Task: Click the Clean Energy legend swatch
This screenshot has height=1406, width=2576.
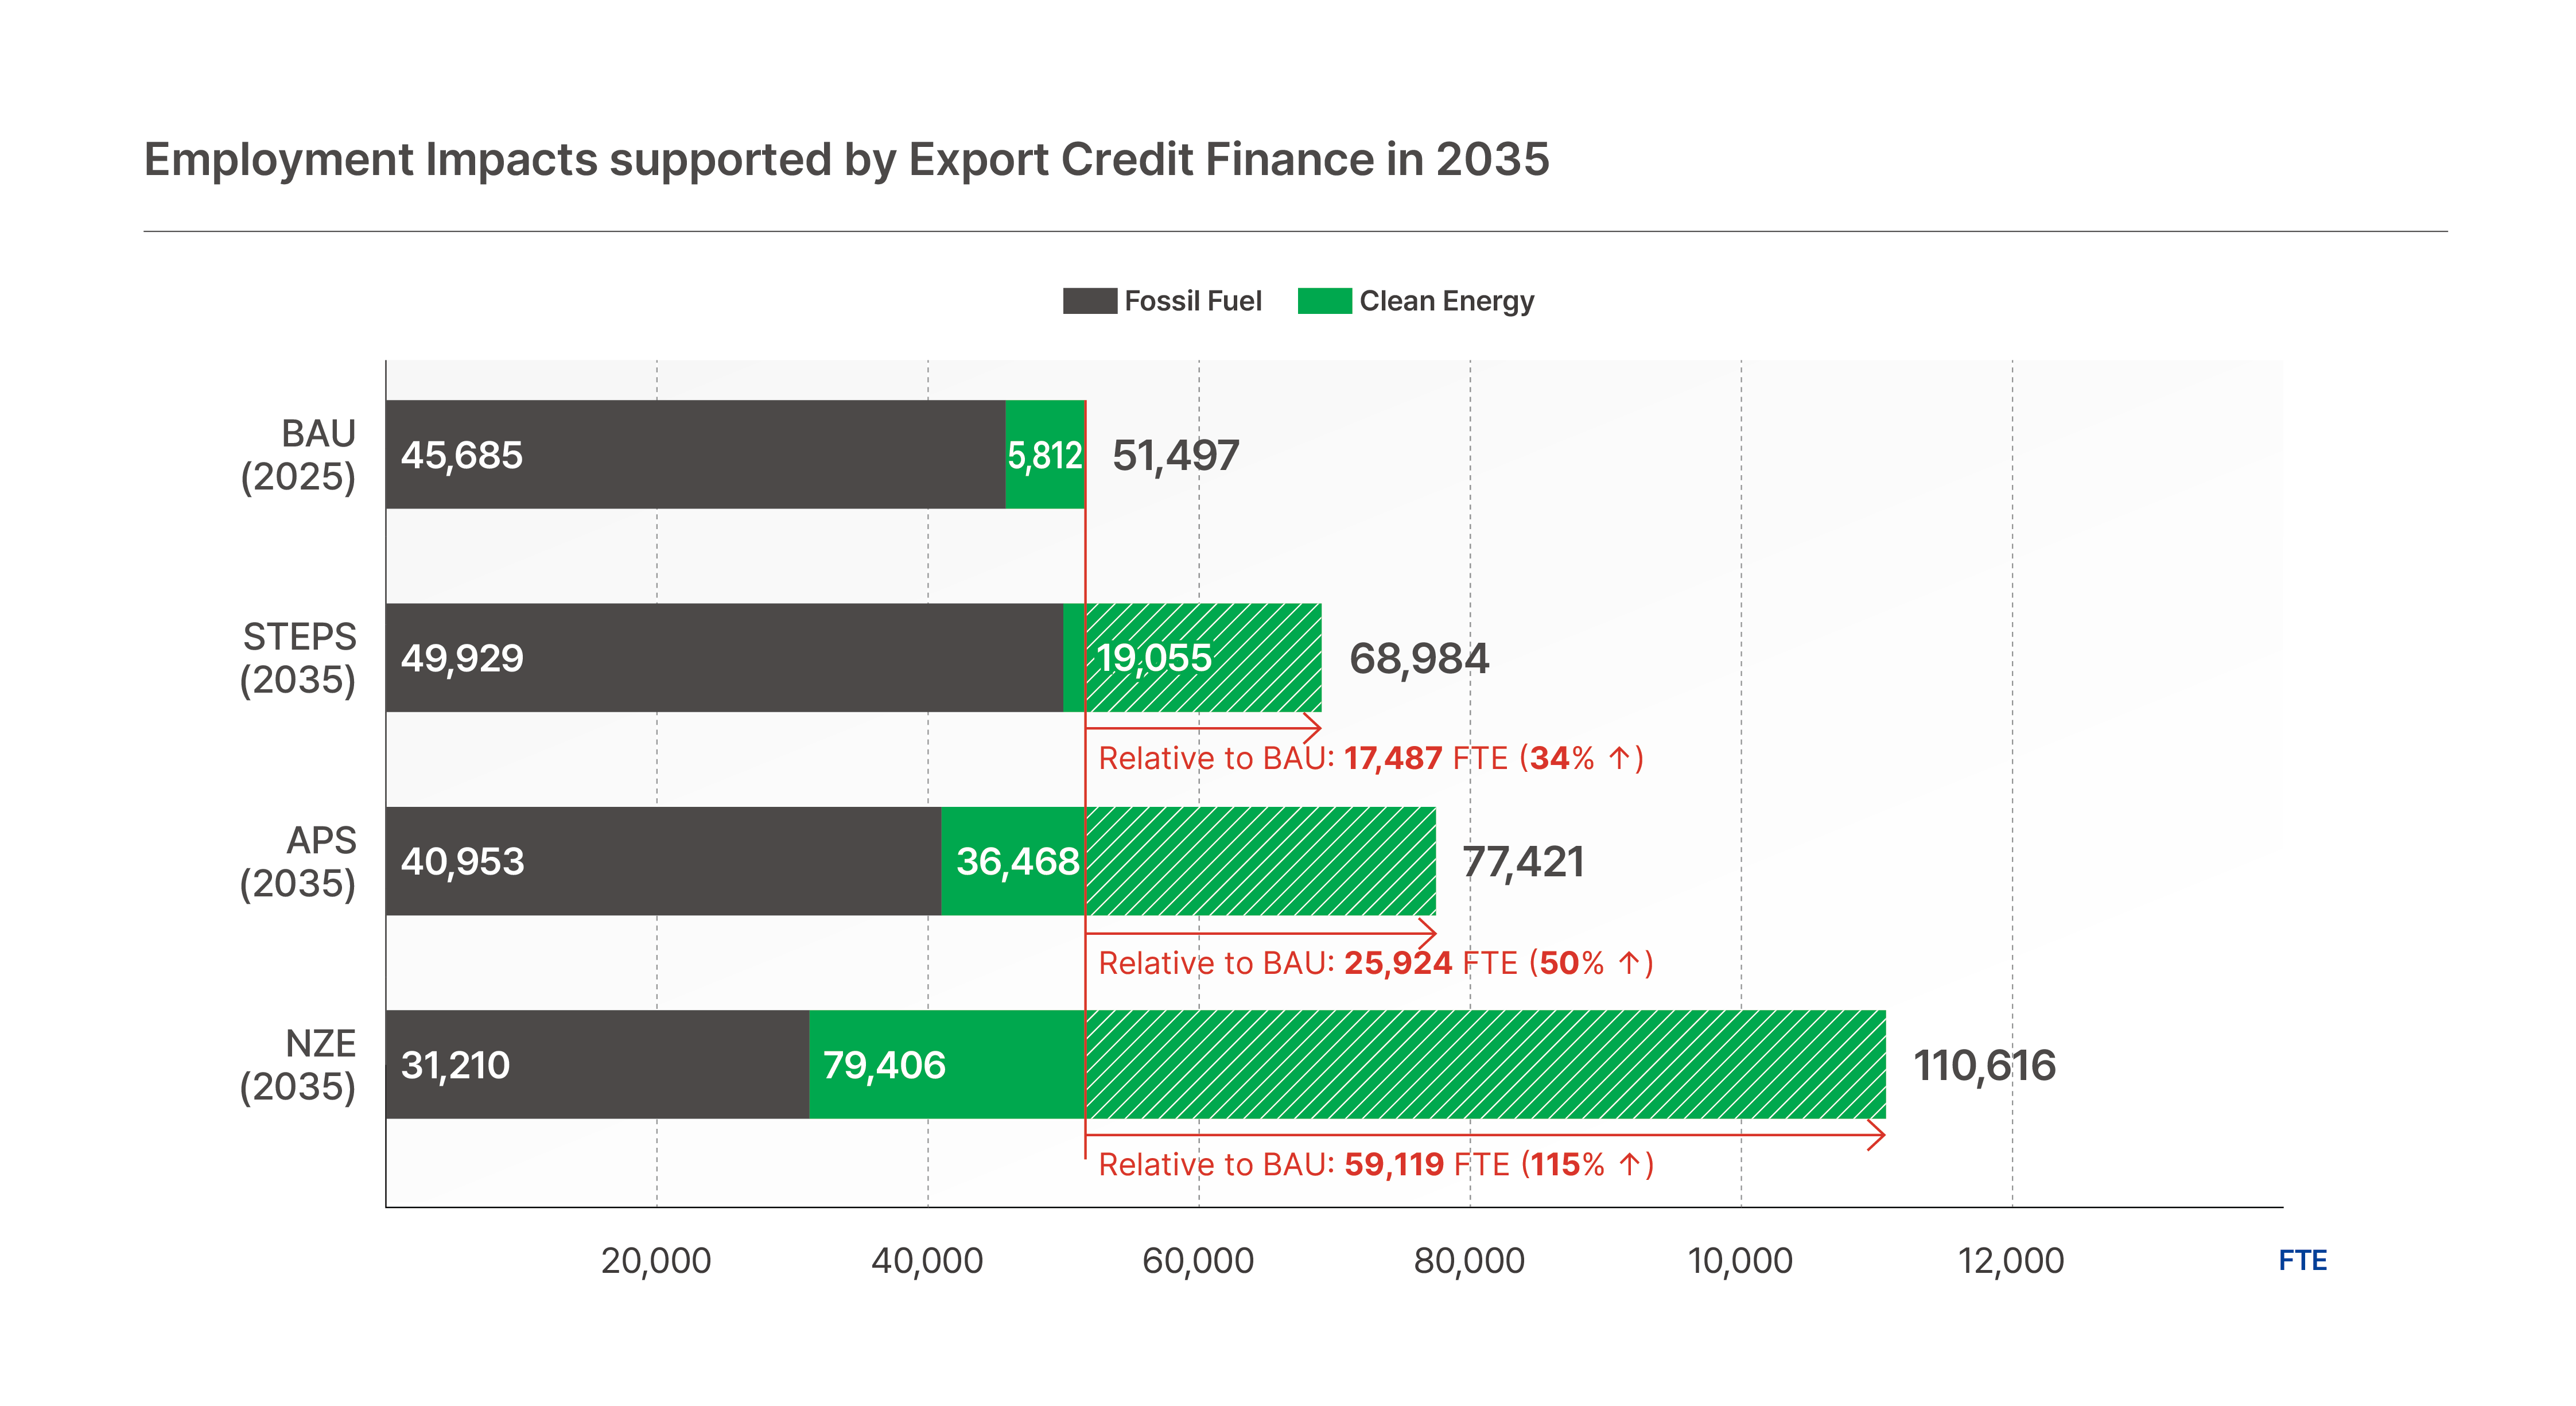Action: (1324, 301)
